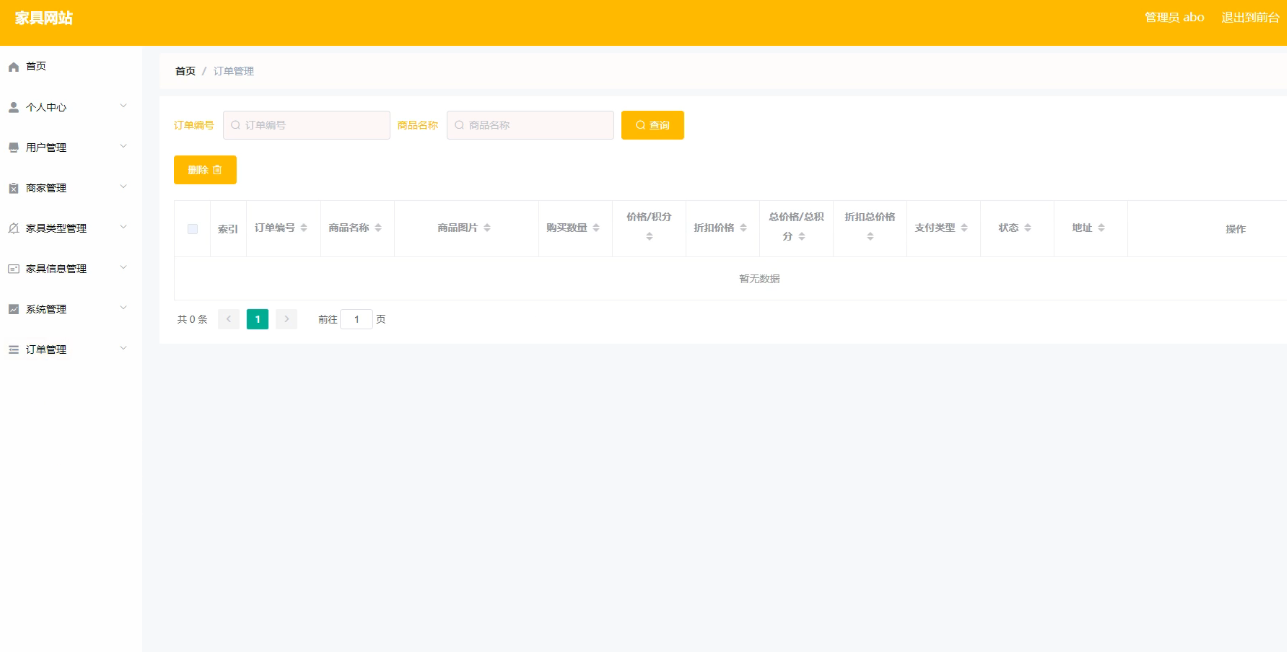Click the 系统管理 chart icon
This screenshot has width=1287, height=652.
point(14,310)
